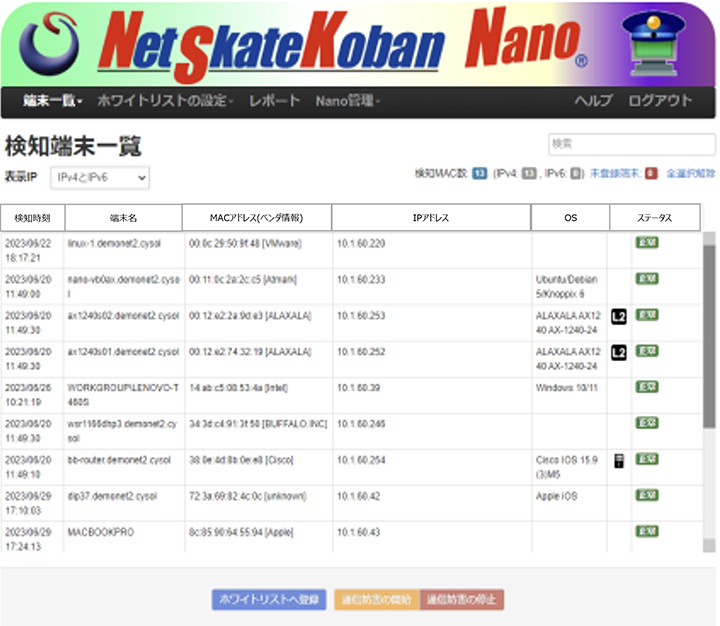720x626 pixels.
Task: Click the IPv4 count badge
Action: click(529, 174)
